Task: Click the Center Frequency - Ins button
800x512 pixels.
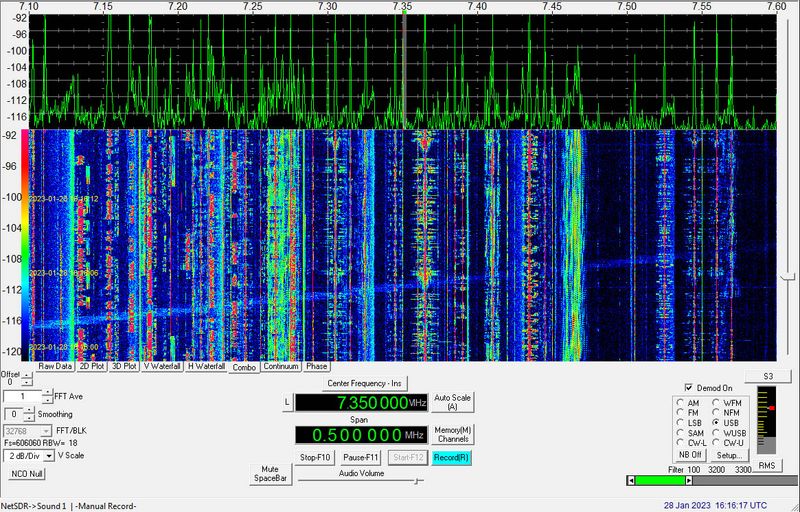Action: pos(364,383)
